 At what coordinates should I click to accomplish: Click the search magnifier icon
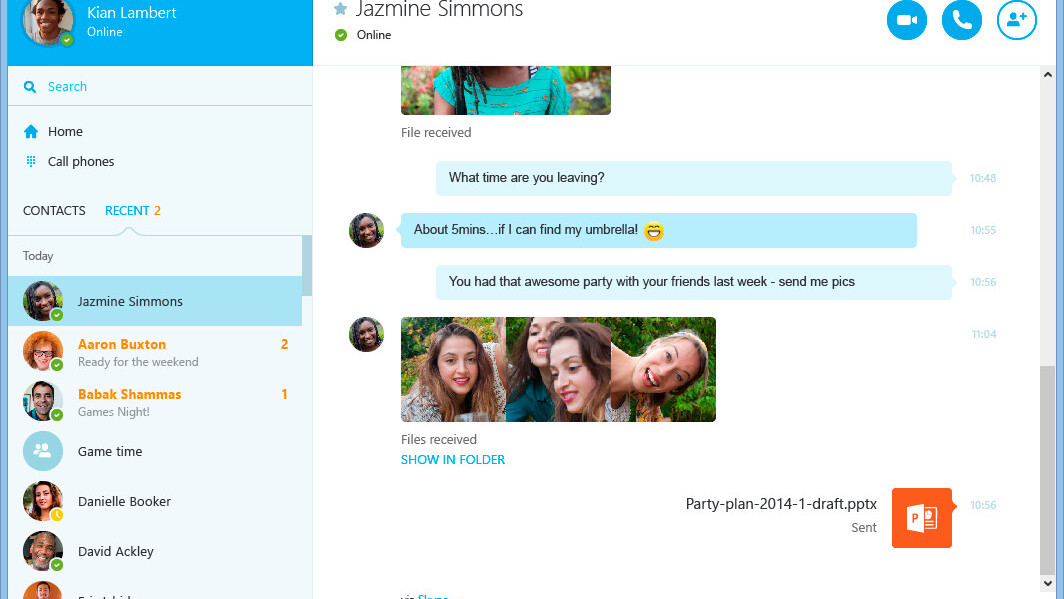tap(31, 87)
